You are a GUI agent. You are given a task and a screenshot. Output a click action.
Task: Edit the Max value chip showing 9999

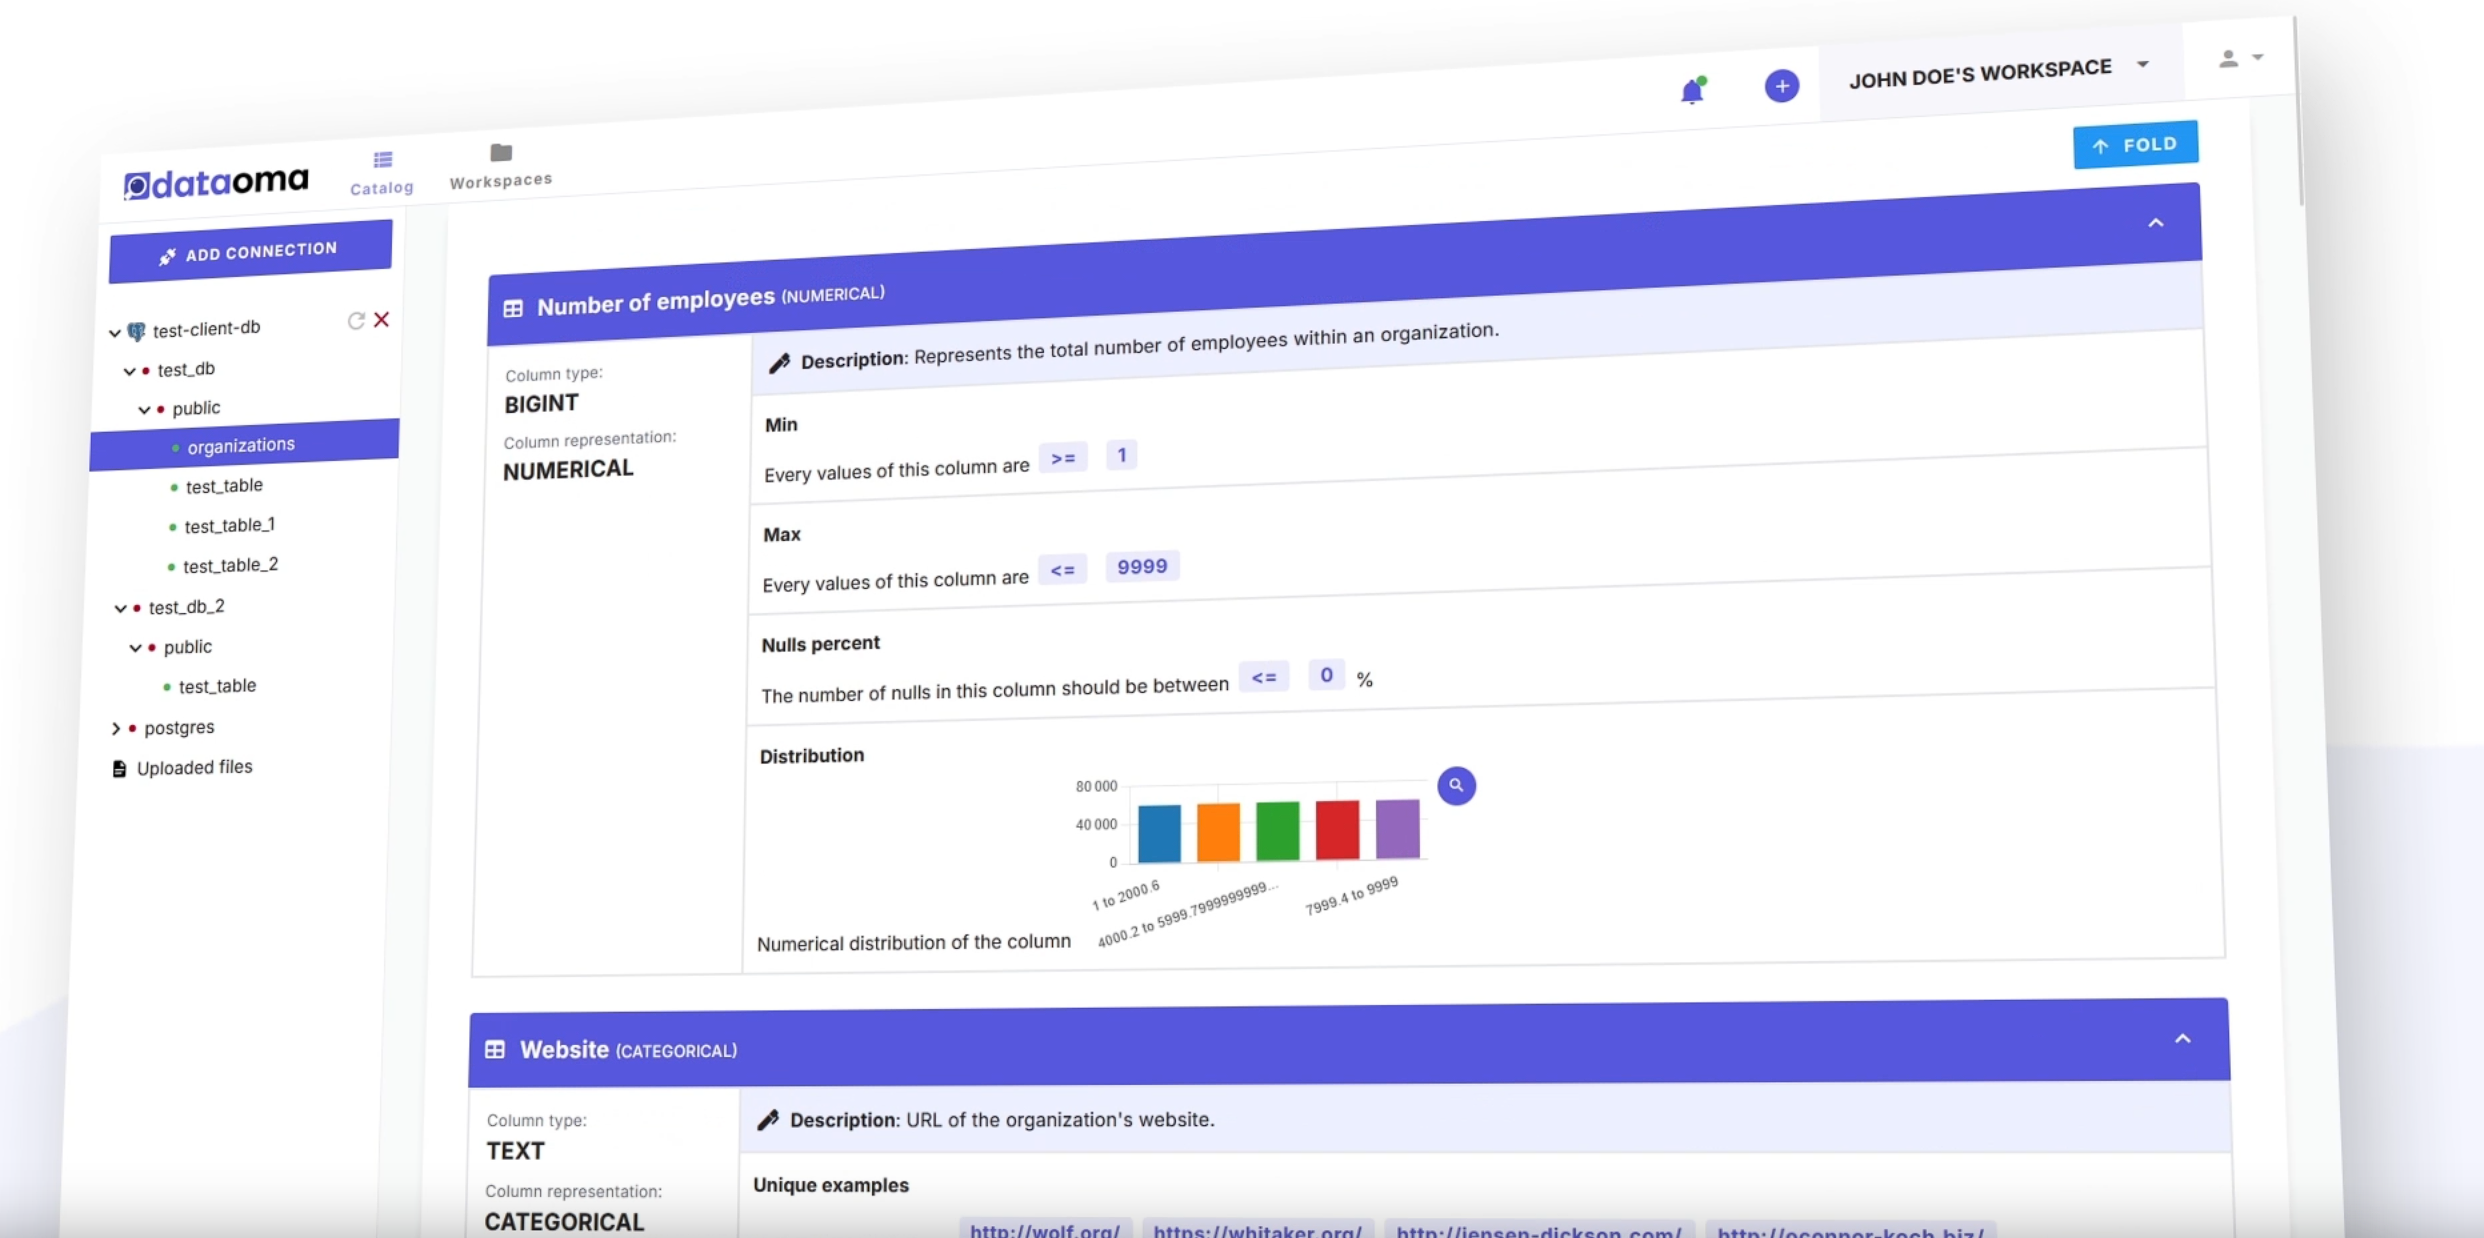1141,566
